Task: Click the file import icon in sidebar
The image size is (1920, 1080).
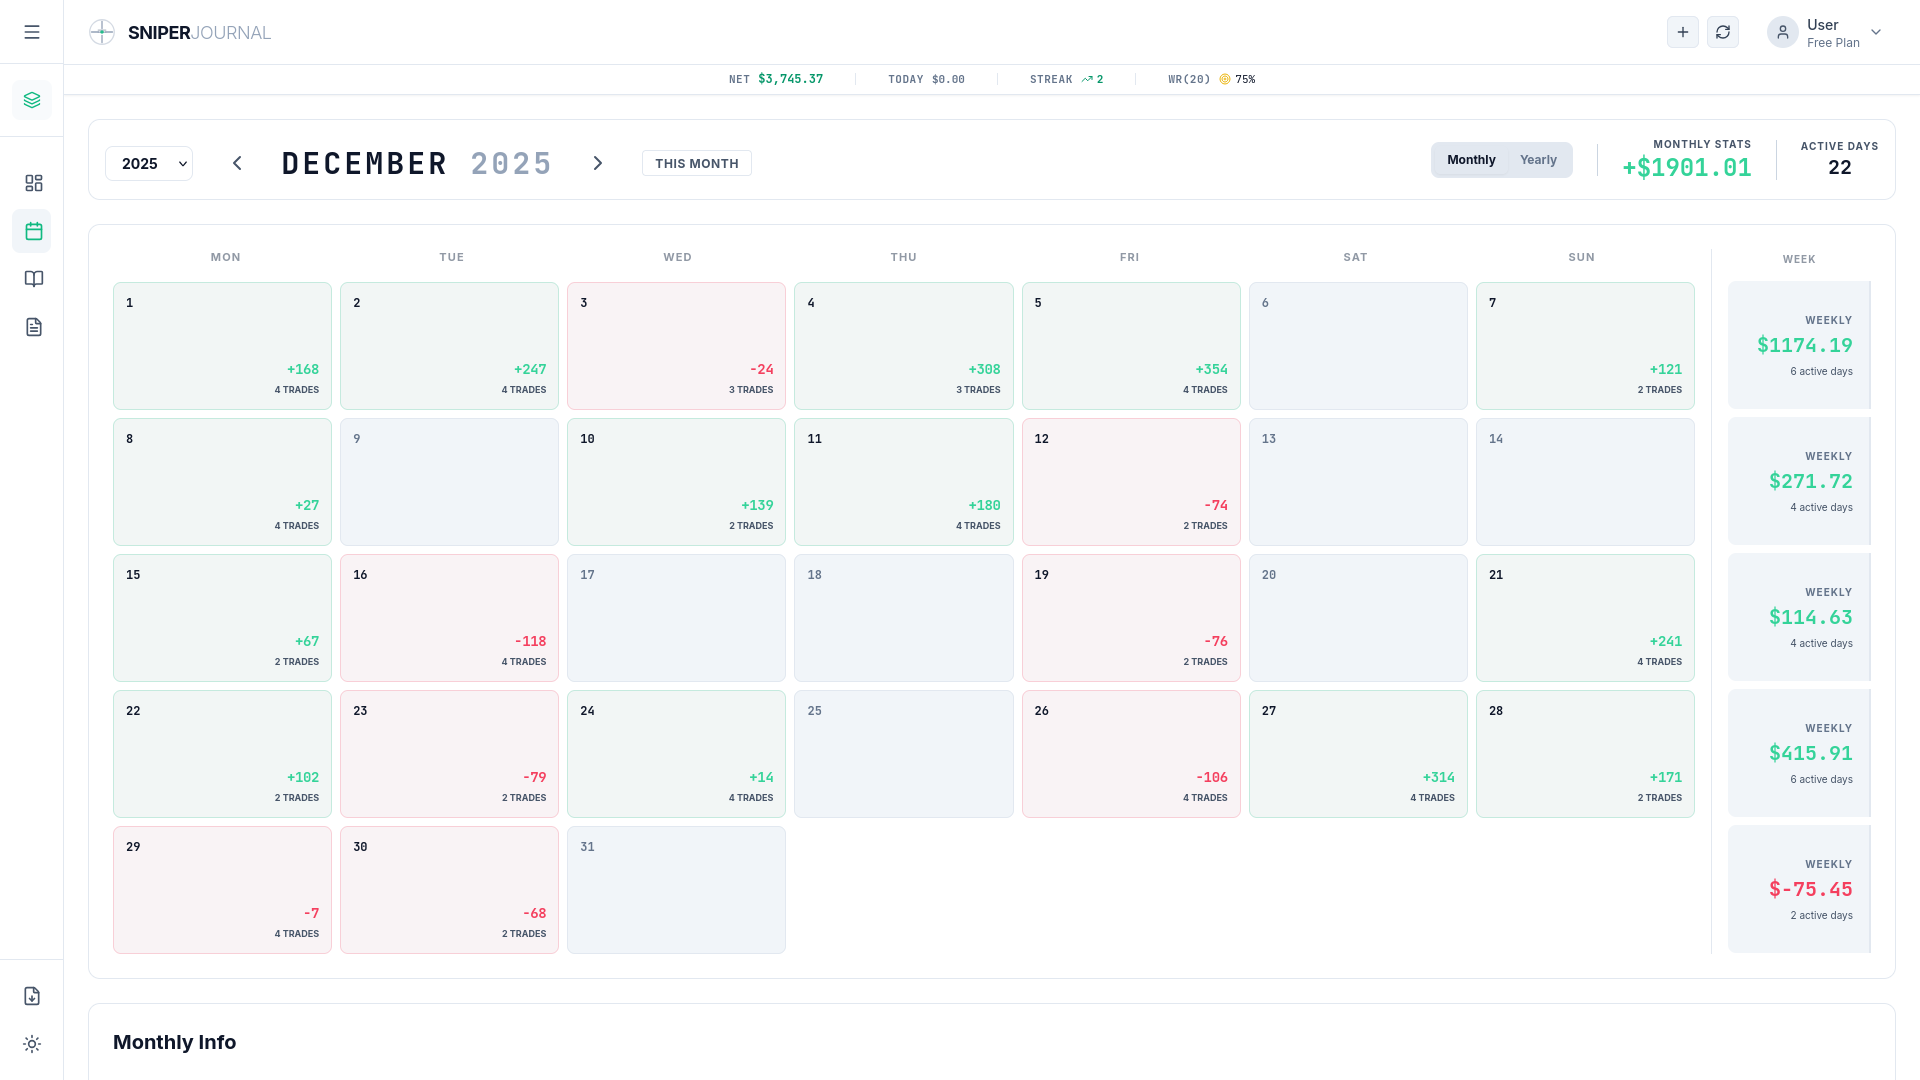Action: point(32,996)
